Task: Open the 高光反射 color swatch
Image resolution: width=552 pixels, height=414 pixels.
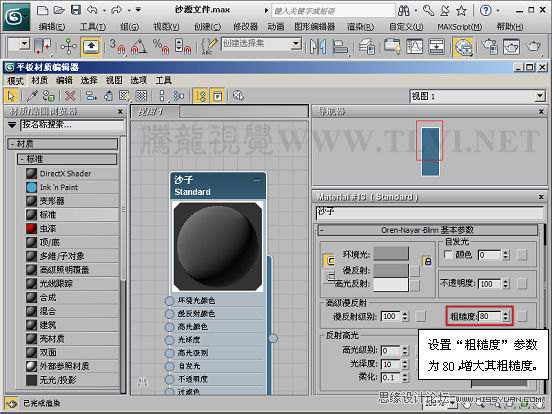Action: point(391,285)
